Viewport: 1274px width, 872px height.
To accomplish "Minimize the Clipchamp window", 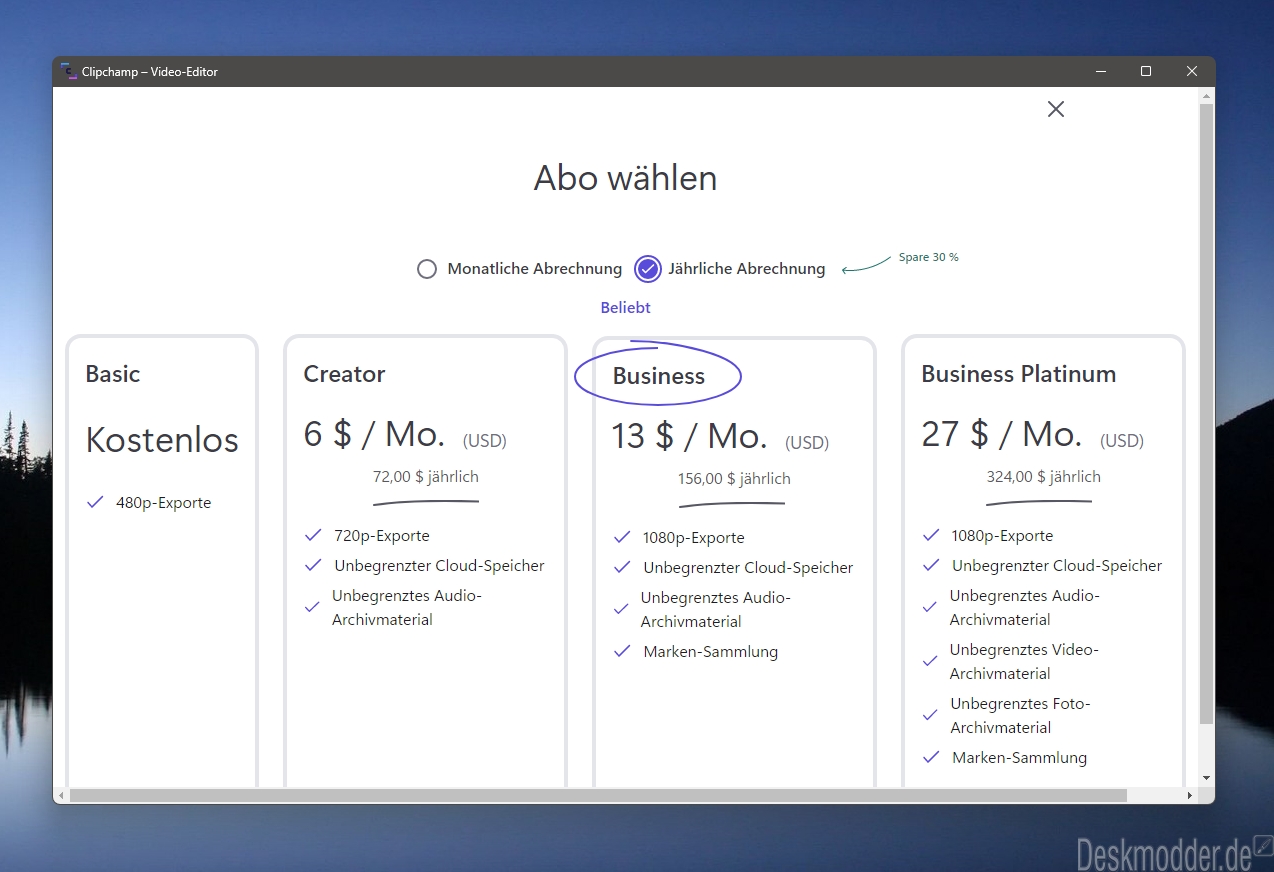I will point(1101,72).
